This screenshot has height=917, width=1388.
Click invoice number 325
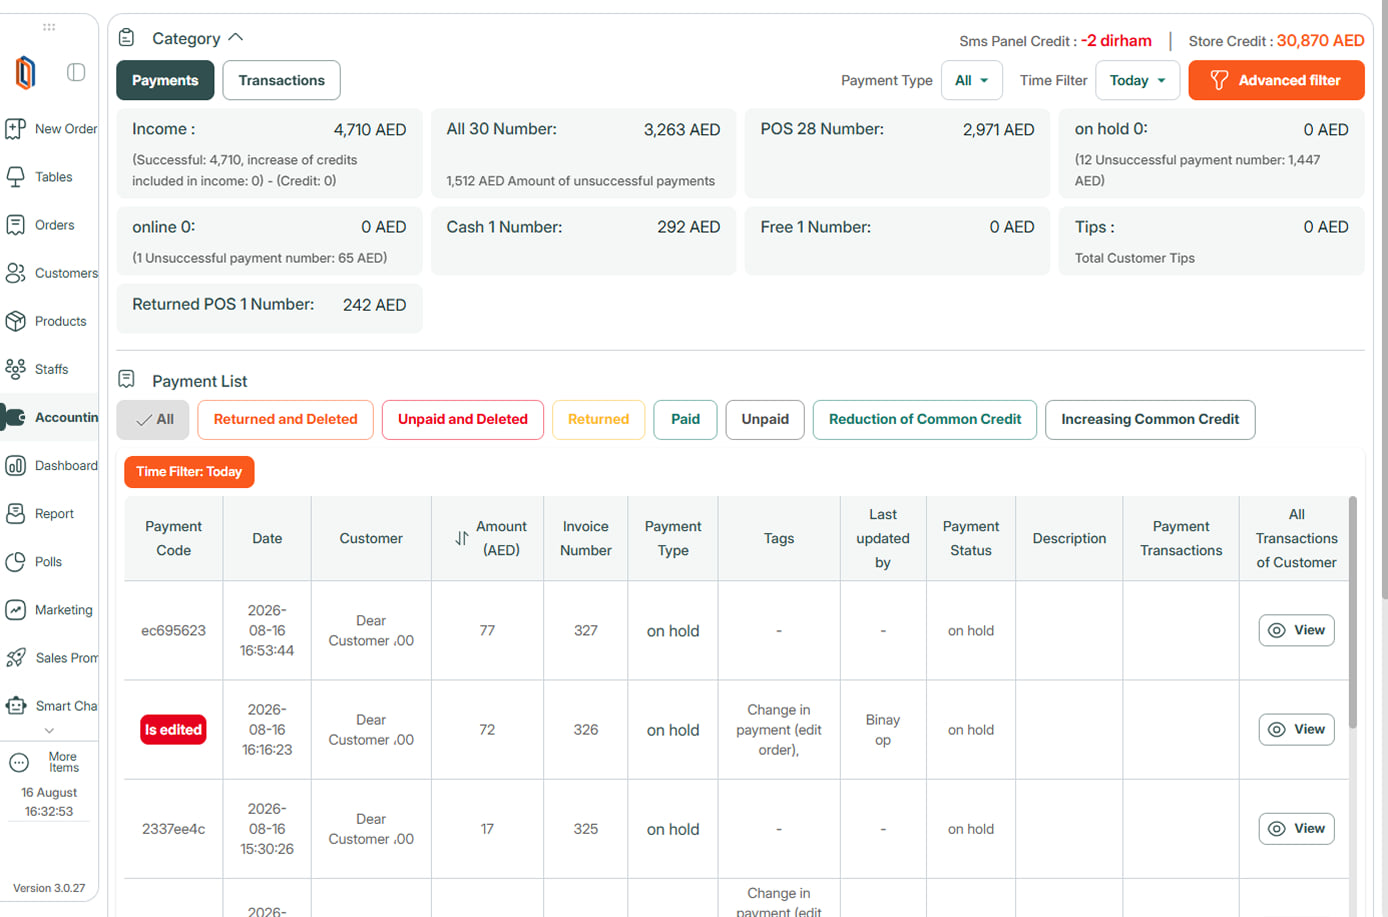click(x=586, y=829)
